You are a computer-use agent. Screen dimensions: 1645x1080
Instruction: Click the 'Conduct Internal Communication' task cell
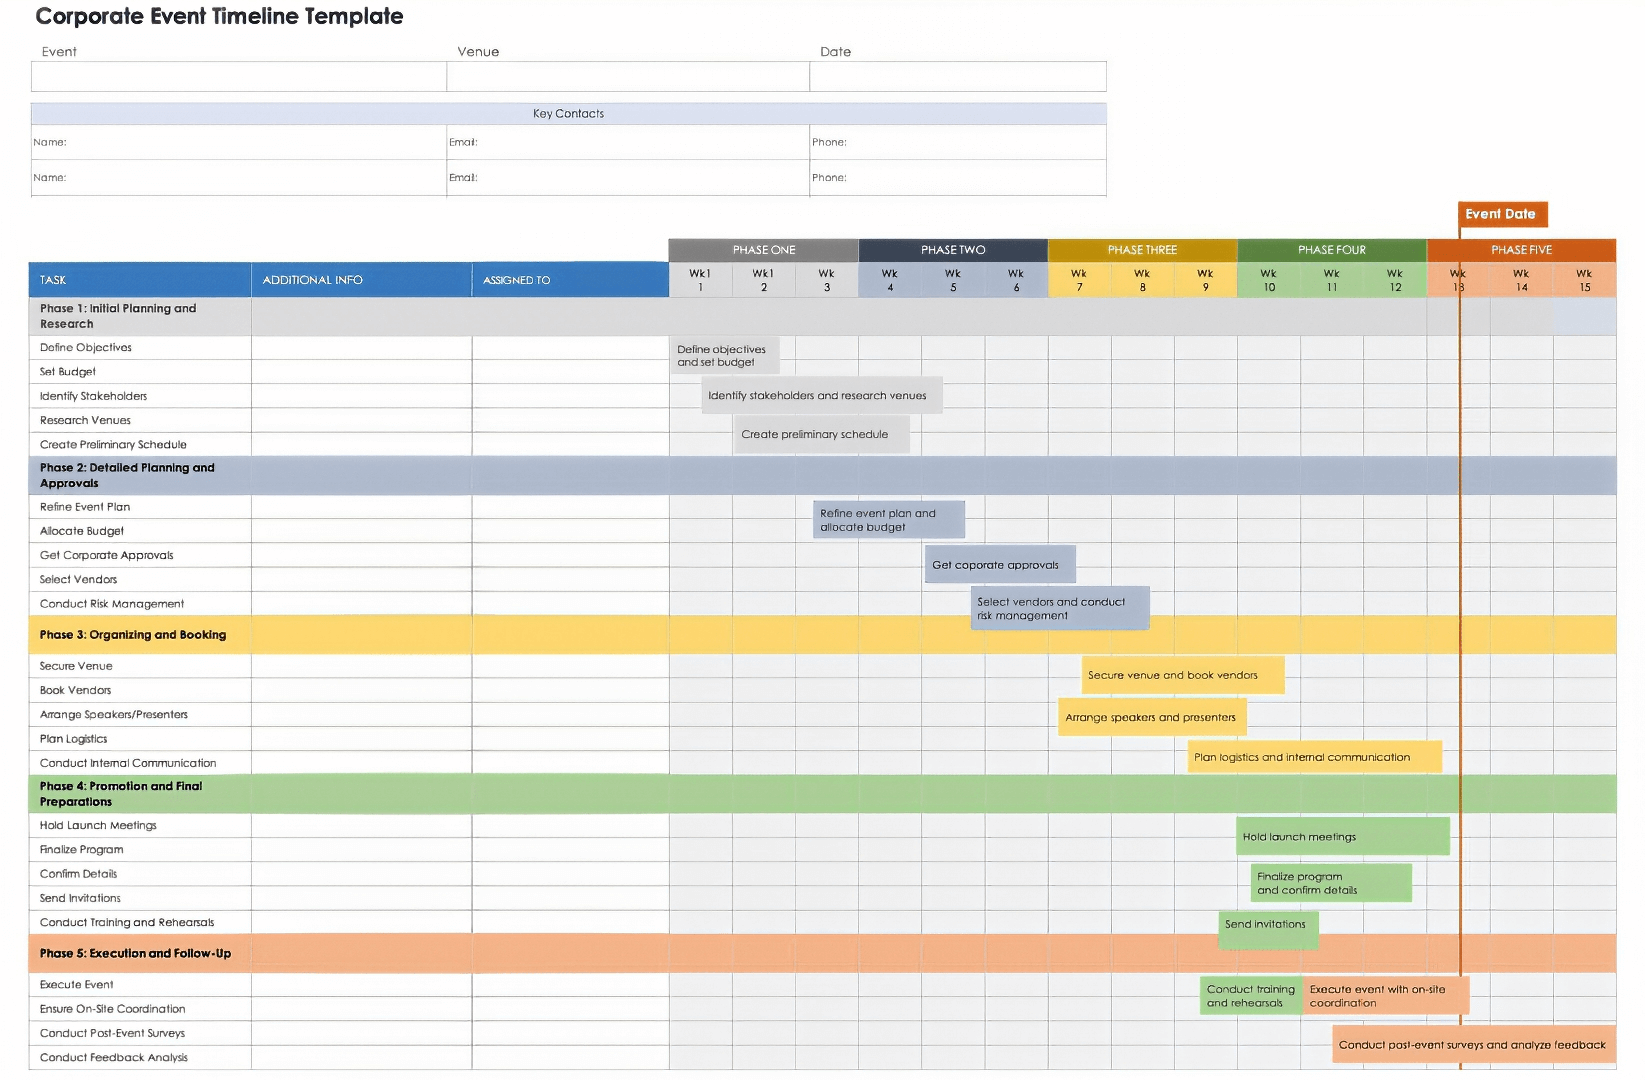coord(140,763)
